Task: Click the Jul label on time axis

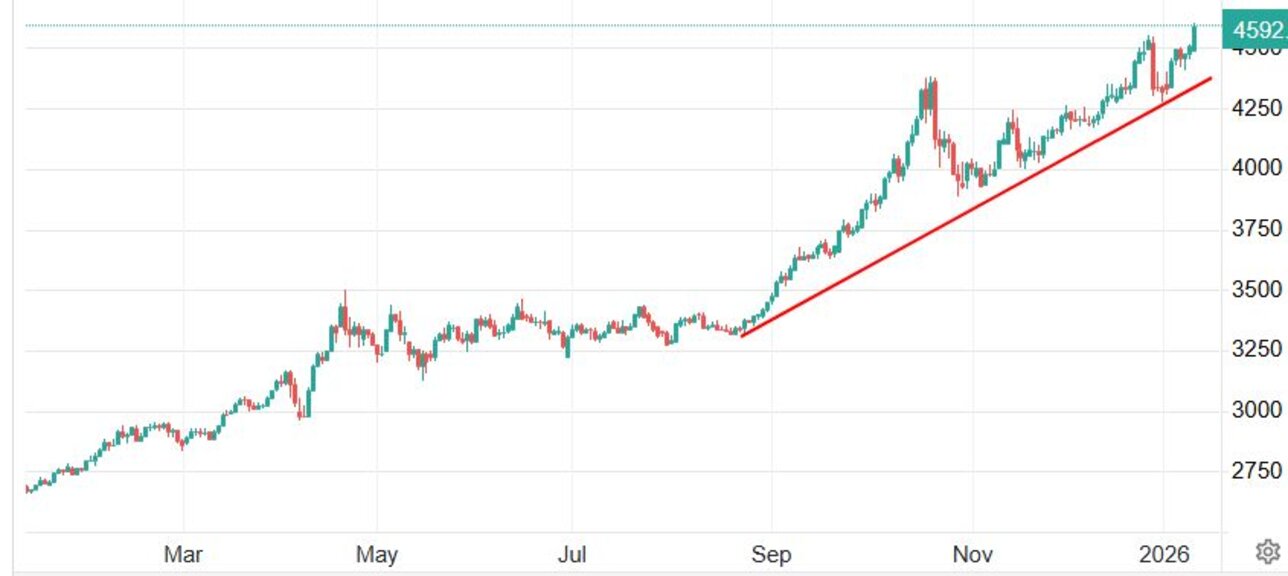Action: coord(571,553)
